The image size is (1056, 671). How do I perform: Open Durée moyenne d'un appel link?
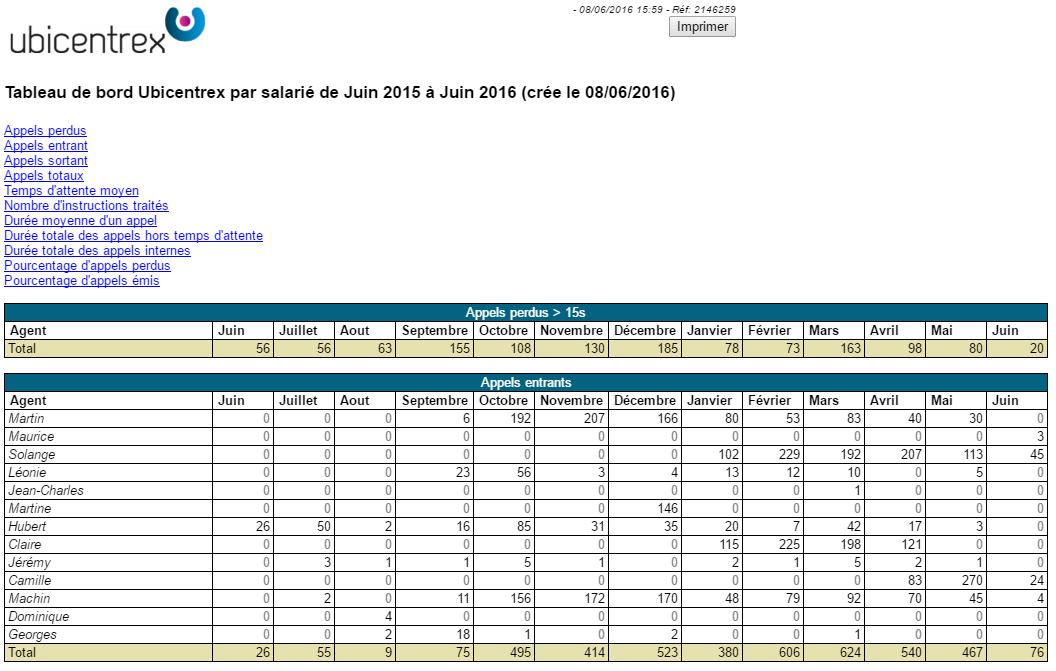(80, 220)
